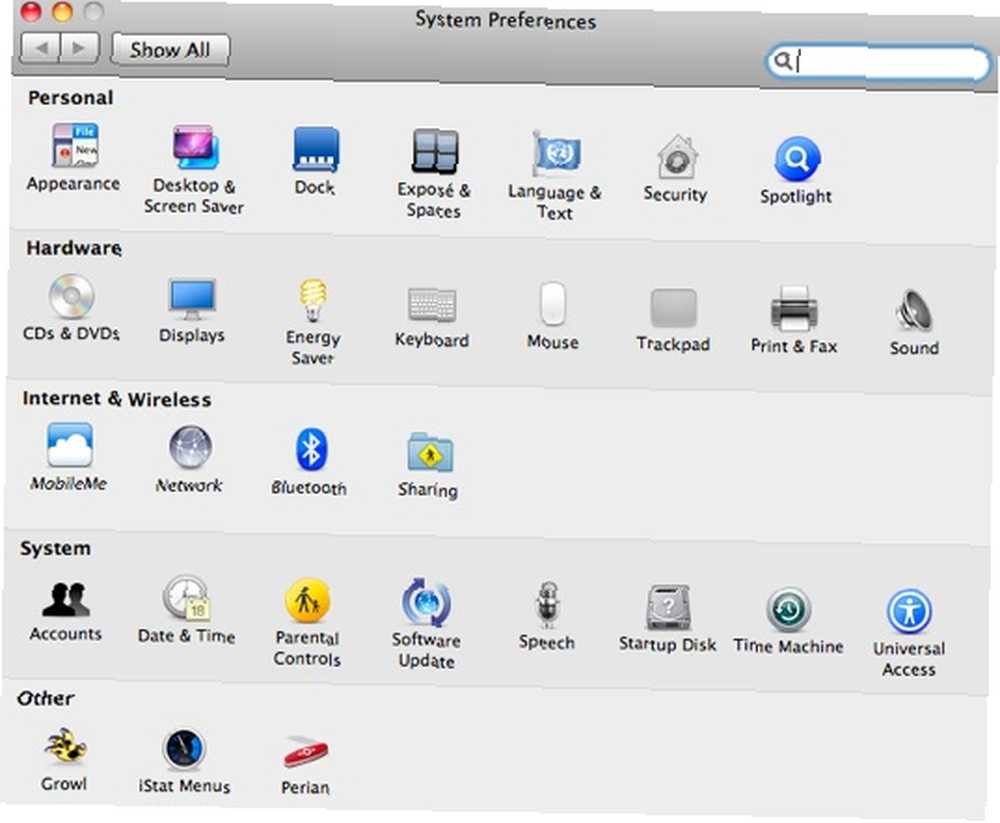This screenshot has height=823, width=1000.
Task: Go back with the left arrow button
Action: click(41, 48)
